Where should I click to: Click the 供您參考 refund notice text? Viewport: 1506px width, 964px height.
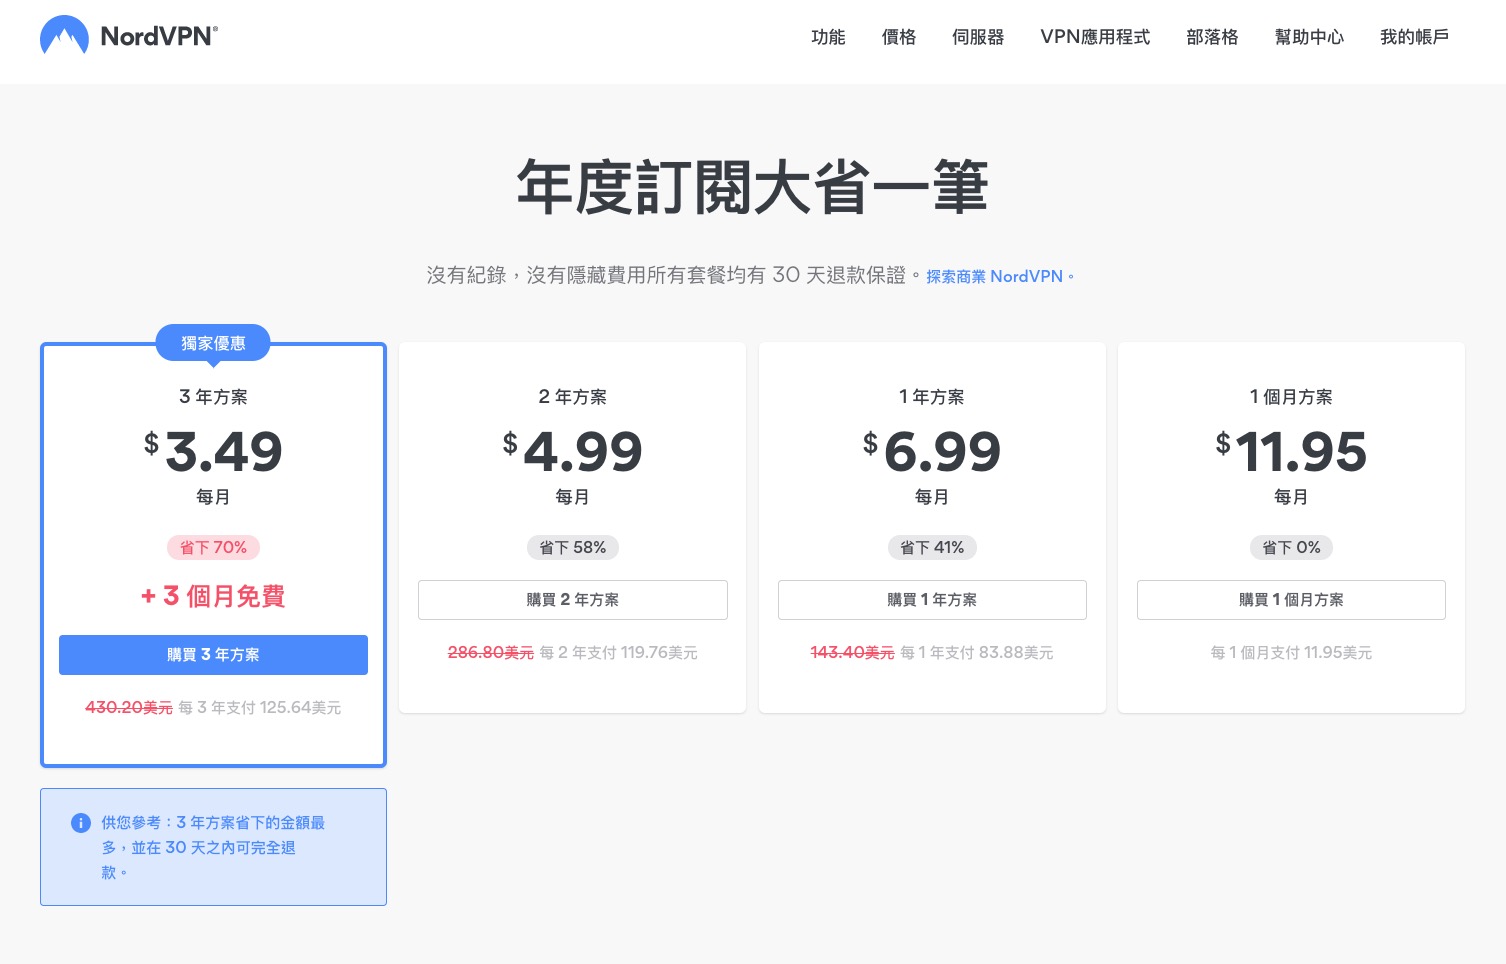213,847
